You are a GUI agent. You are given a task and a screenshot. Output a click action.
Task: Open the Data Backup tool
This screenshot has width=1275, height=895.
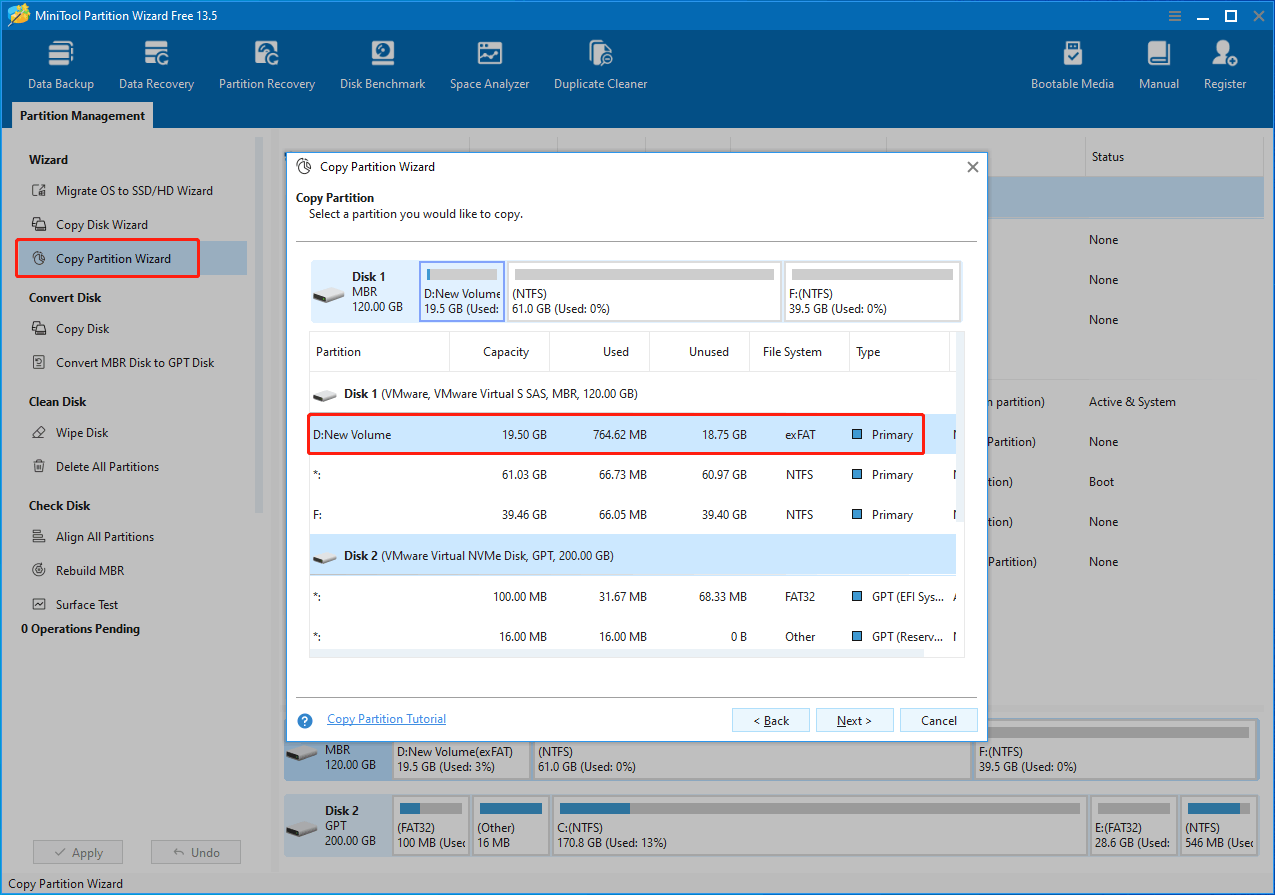(60, 63)
